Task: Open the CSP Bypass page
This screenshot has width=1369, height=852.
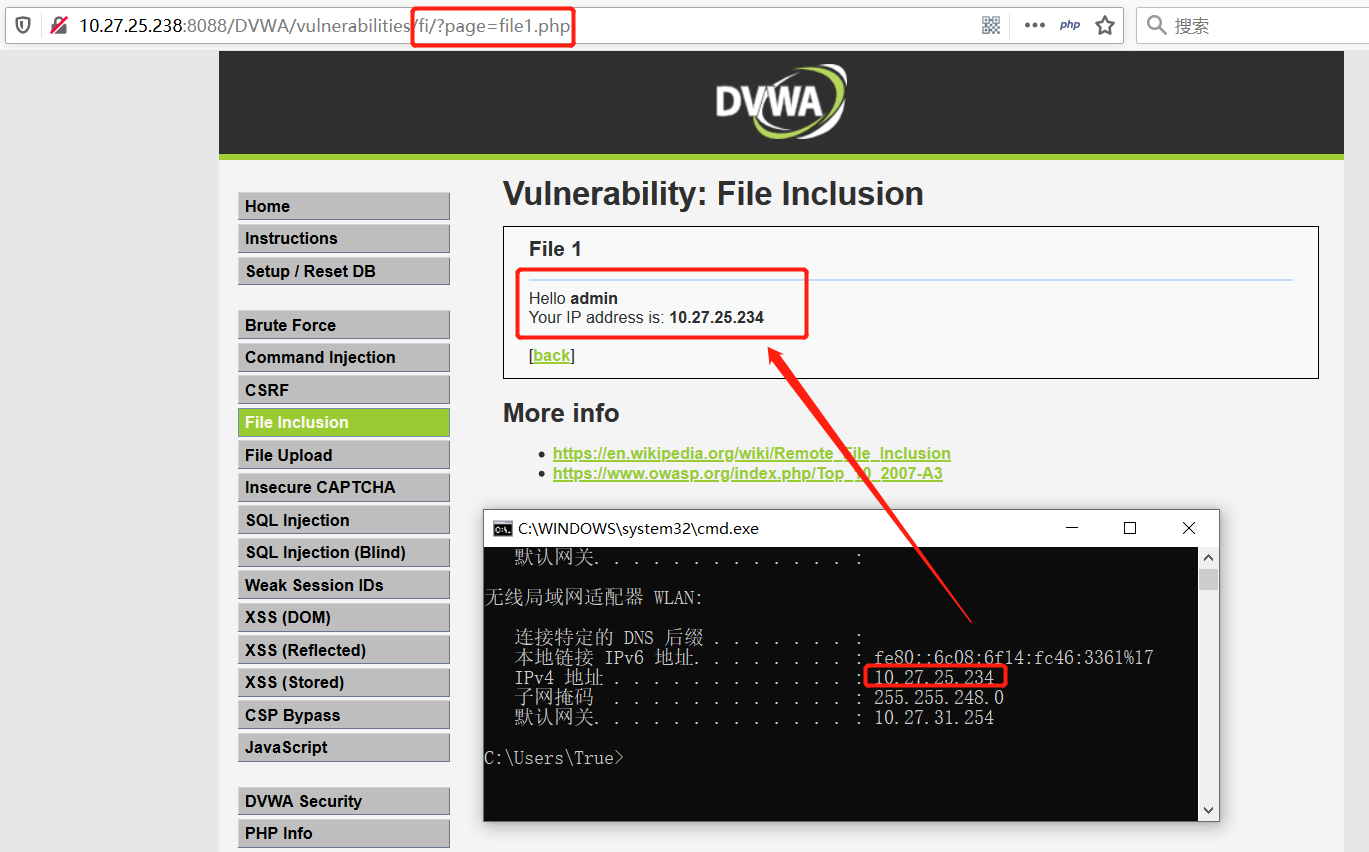Action: click(x=344, y=715)
